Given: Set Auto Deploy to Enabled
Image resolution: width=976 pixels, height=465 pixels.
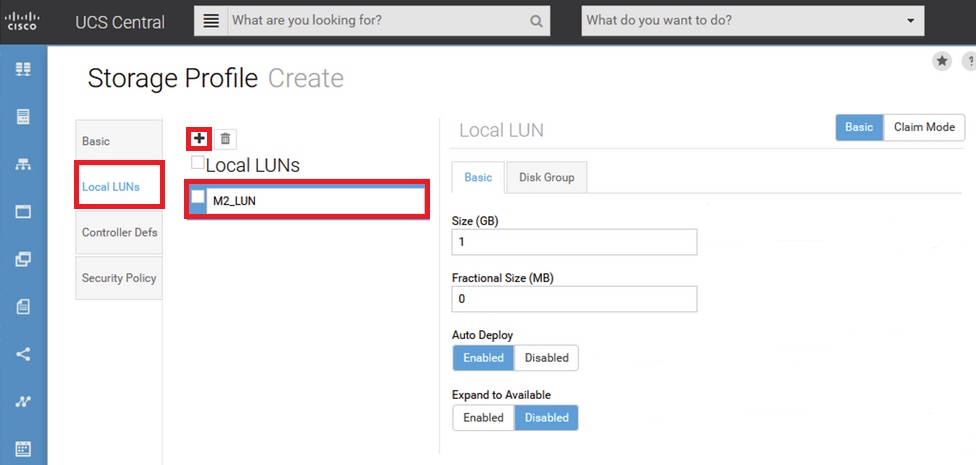Looking at the screenshot, I should click(x=483, y=358).
